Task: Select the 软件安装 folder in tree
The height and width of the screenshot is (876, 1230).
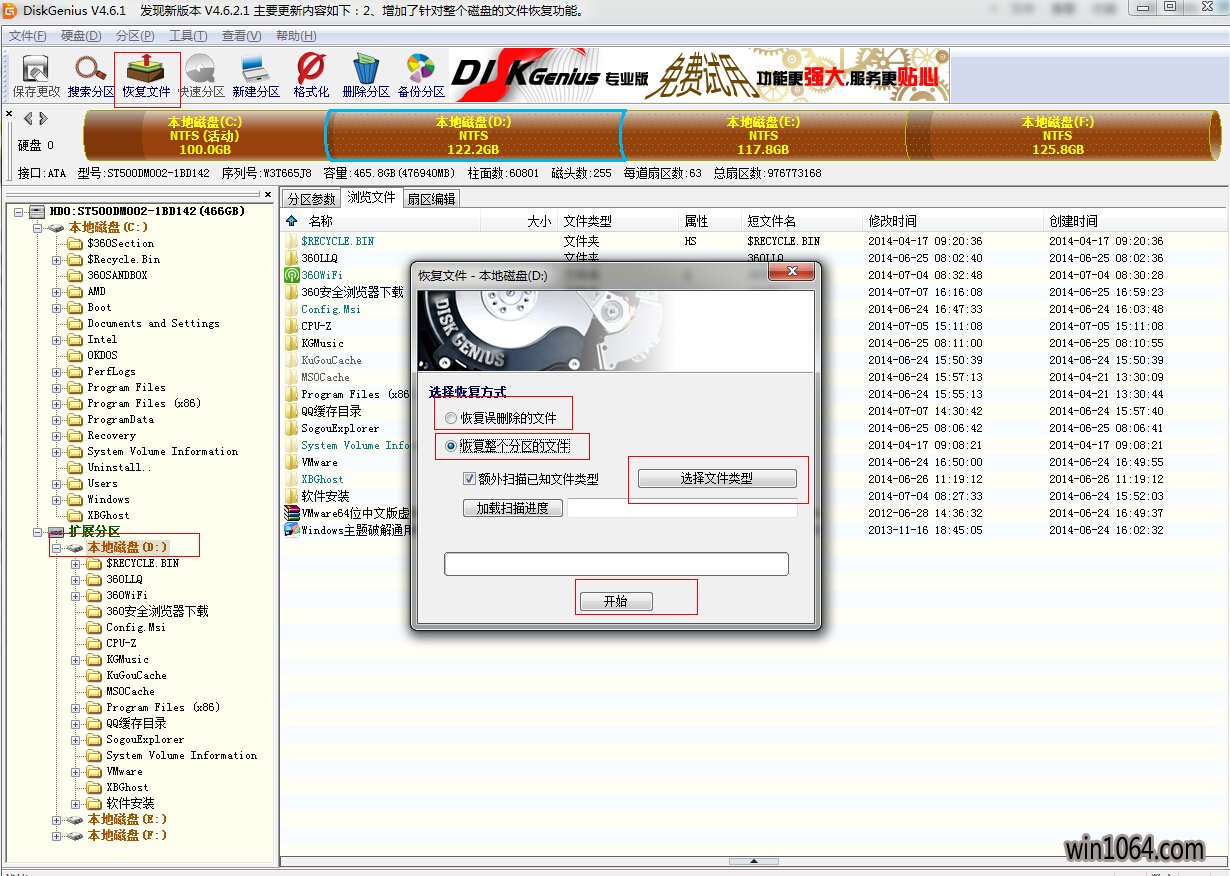Action: 130,803
